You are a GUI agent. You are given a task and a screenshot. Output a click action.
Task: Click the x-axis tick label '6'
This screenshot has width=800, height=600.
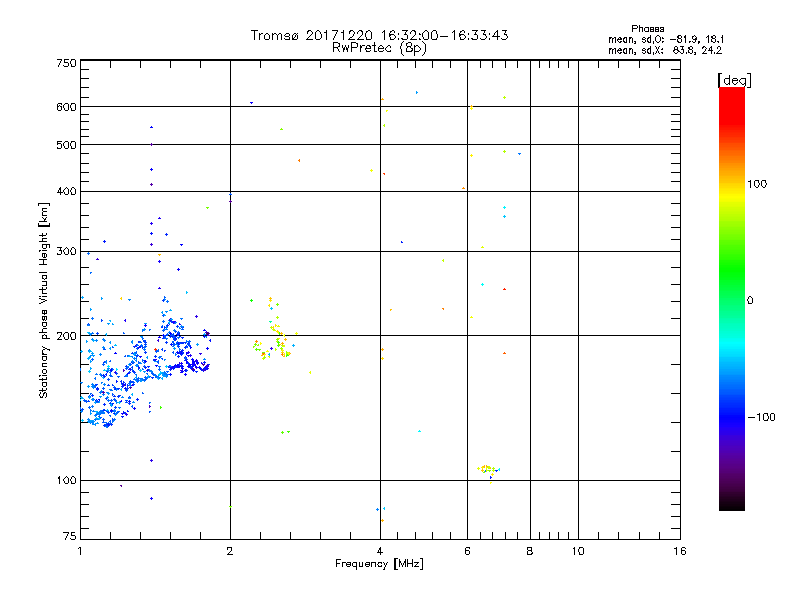467,551
